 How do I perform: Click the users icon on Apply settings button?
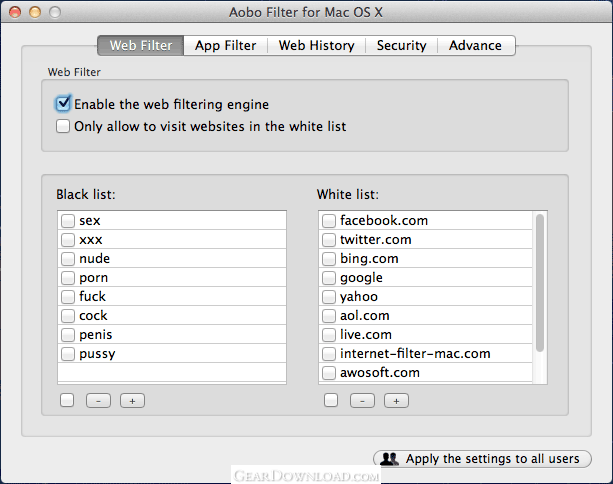point(390,459)
